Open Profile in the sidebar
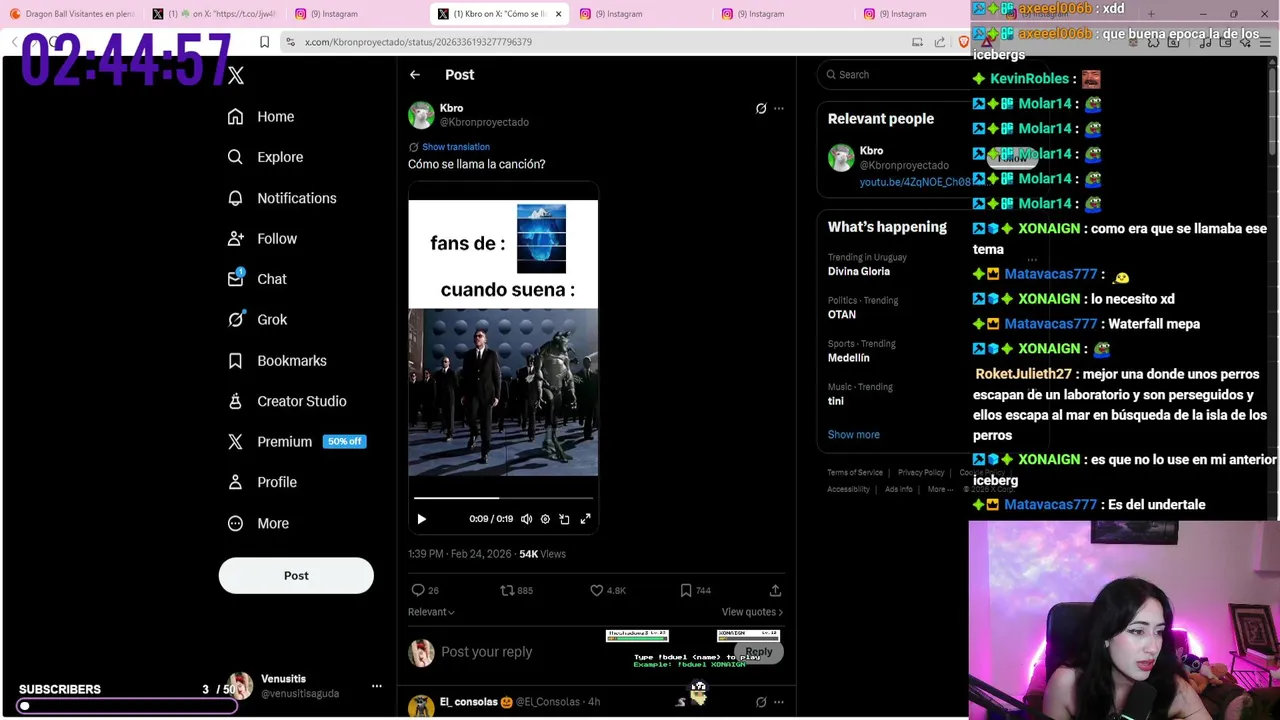 tap(262, 482)
